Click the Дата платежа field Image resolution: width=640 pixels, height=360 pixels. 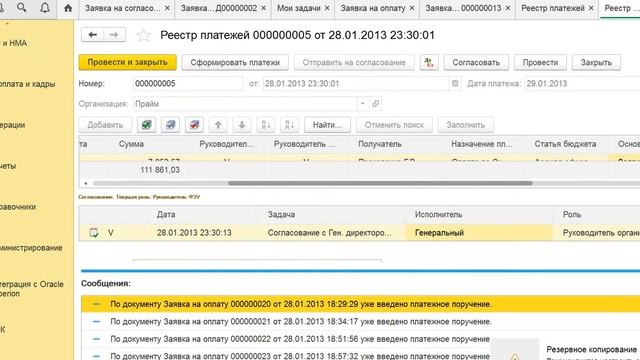point(582,84)
